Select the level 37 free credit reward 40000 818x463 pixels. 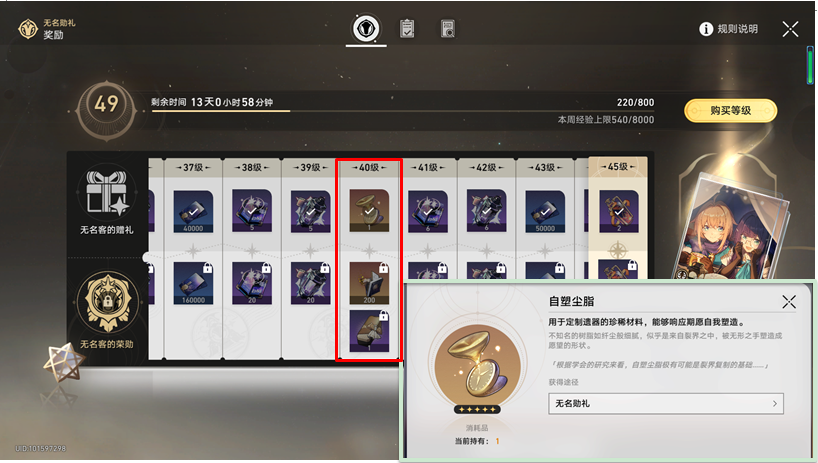coord(193,211)
